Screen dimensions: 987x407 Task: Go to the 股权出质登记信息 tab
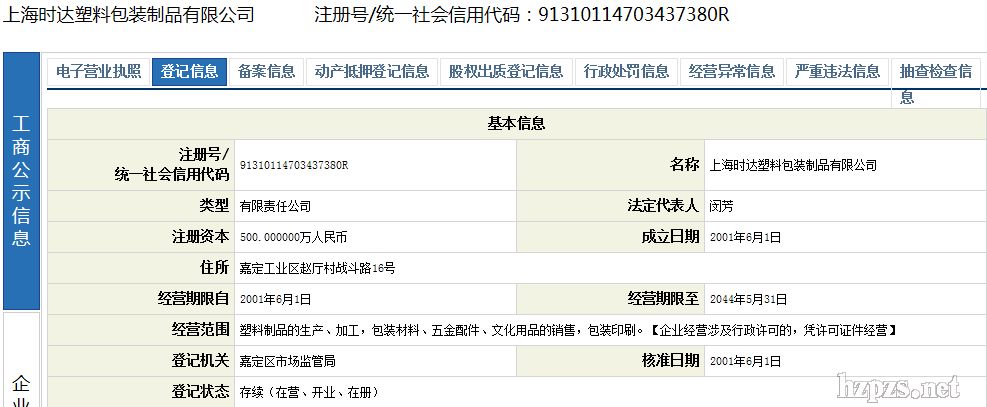[506, 71]
